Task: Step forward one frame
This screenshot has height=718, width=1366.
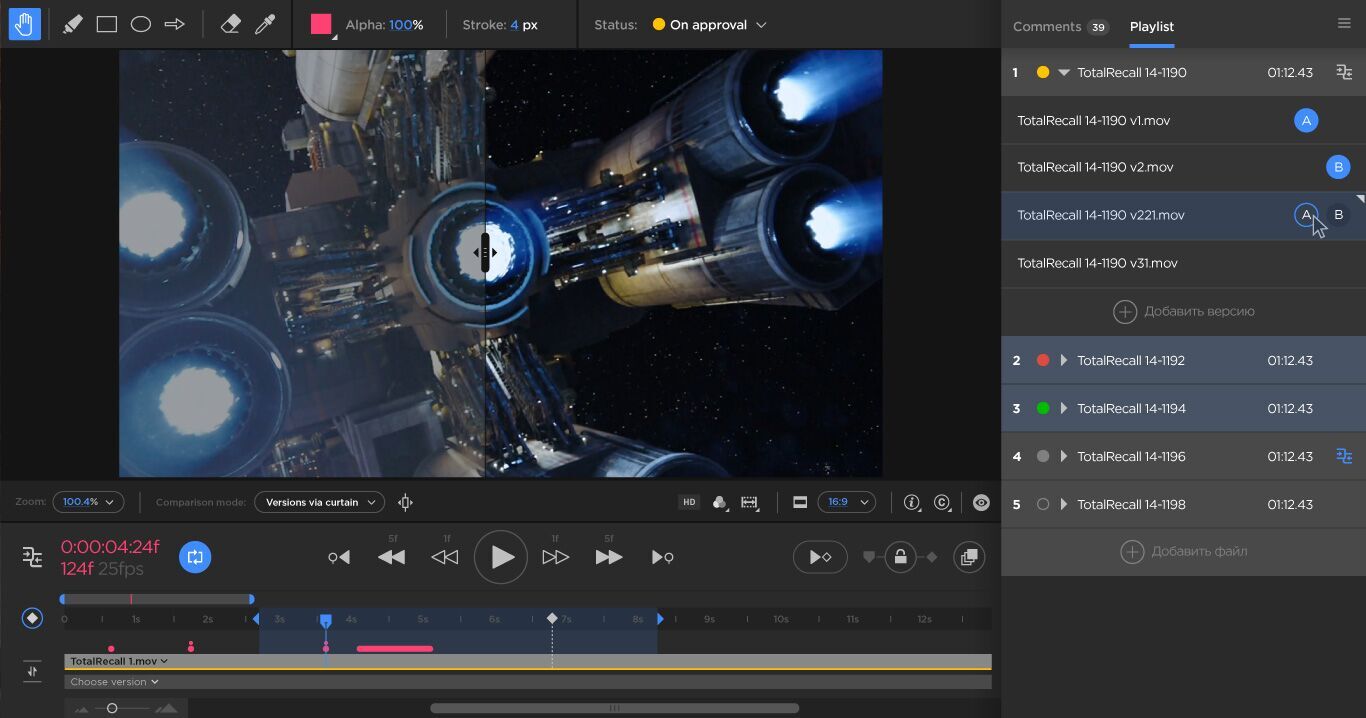Action: click(555, 557)
